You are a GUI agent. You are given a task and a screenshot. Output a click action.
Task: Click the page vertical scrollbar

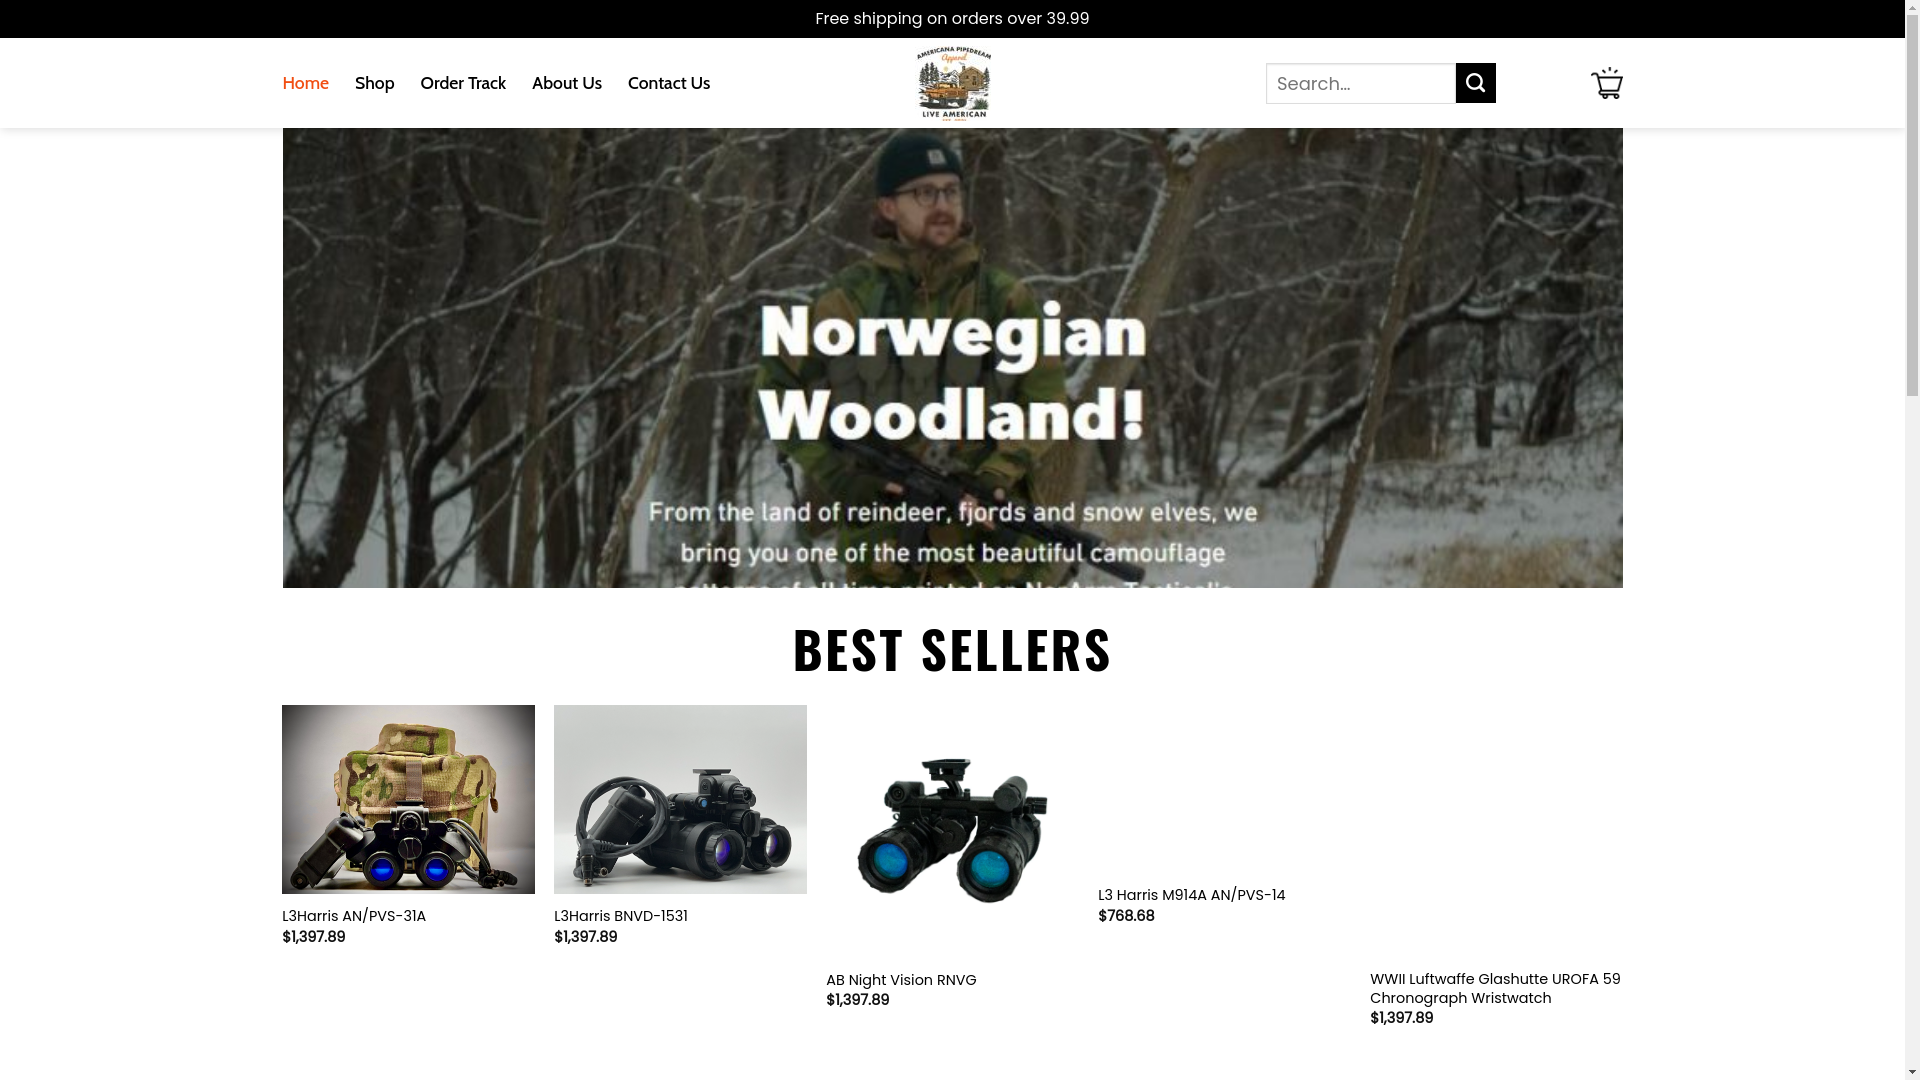1912,540
